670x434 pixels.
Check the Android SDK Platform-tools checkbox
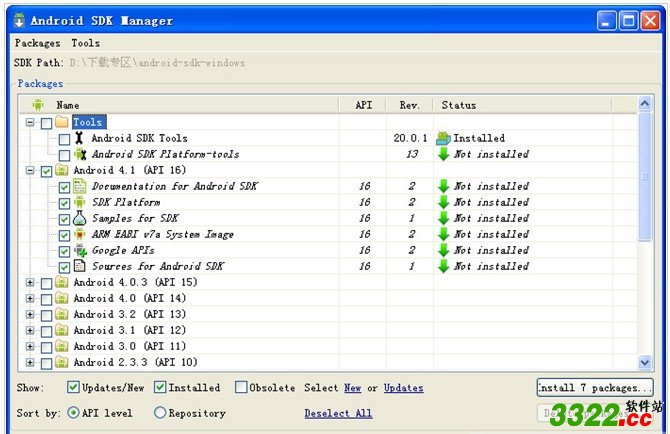[64, 155]
